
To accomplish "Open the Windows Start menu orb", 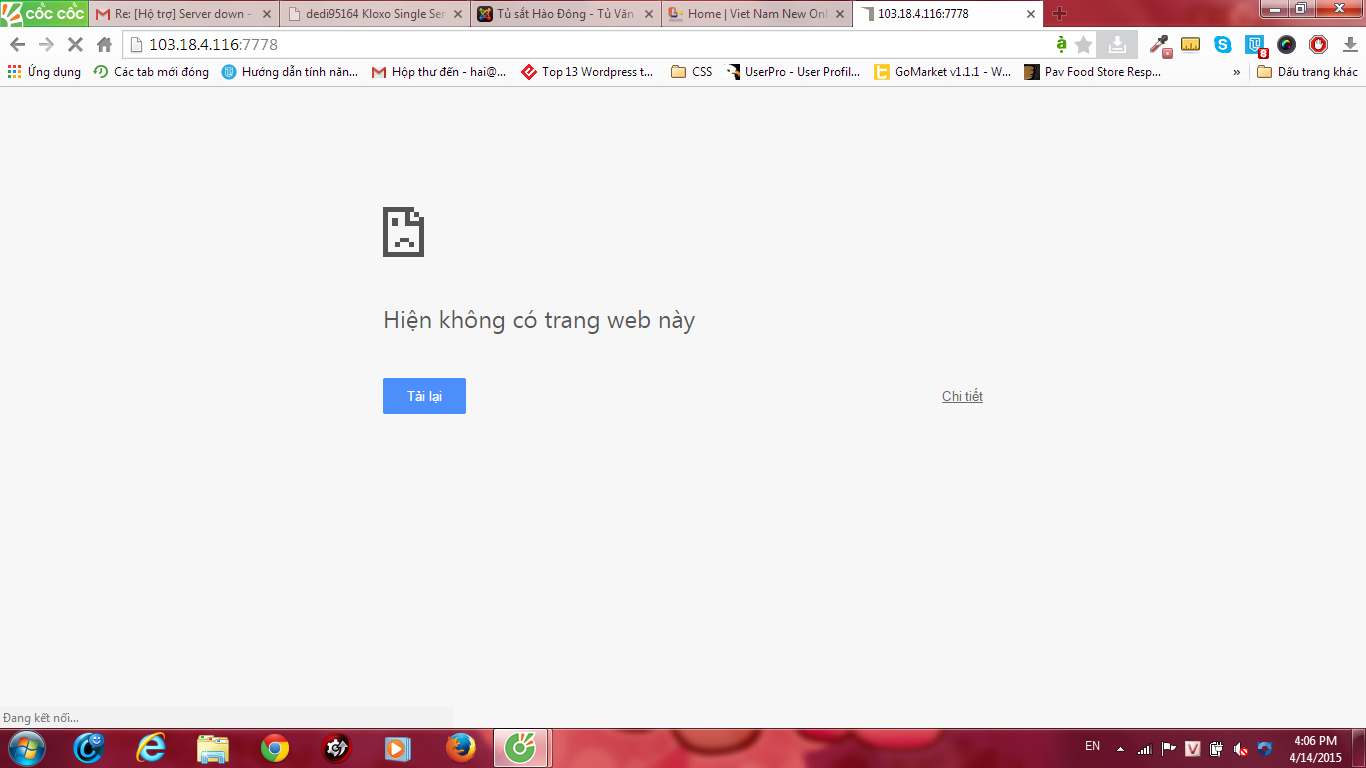I will pos(26,748).
